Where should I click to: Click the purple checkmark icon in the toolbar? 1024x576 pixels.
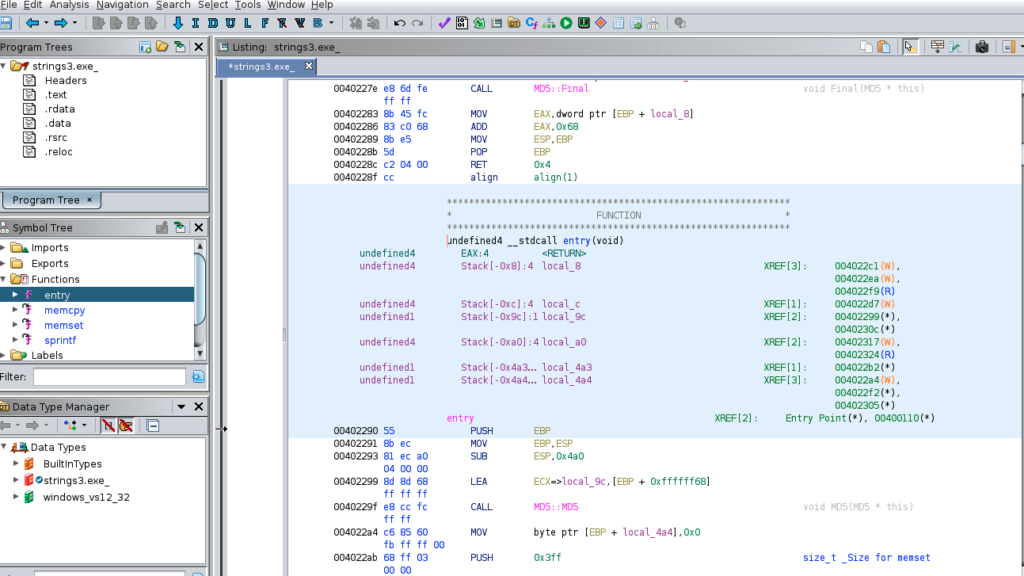click(x=444, y=24)
